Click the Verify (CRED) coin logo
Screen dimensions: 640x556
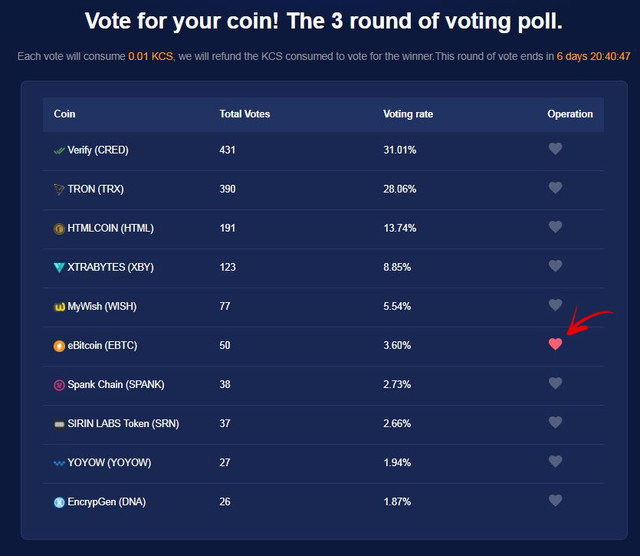coord(59,151)
